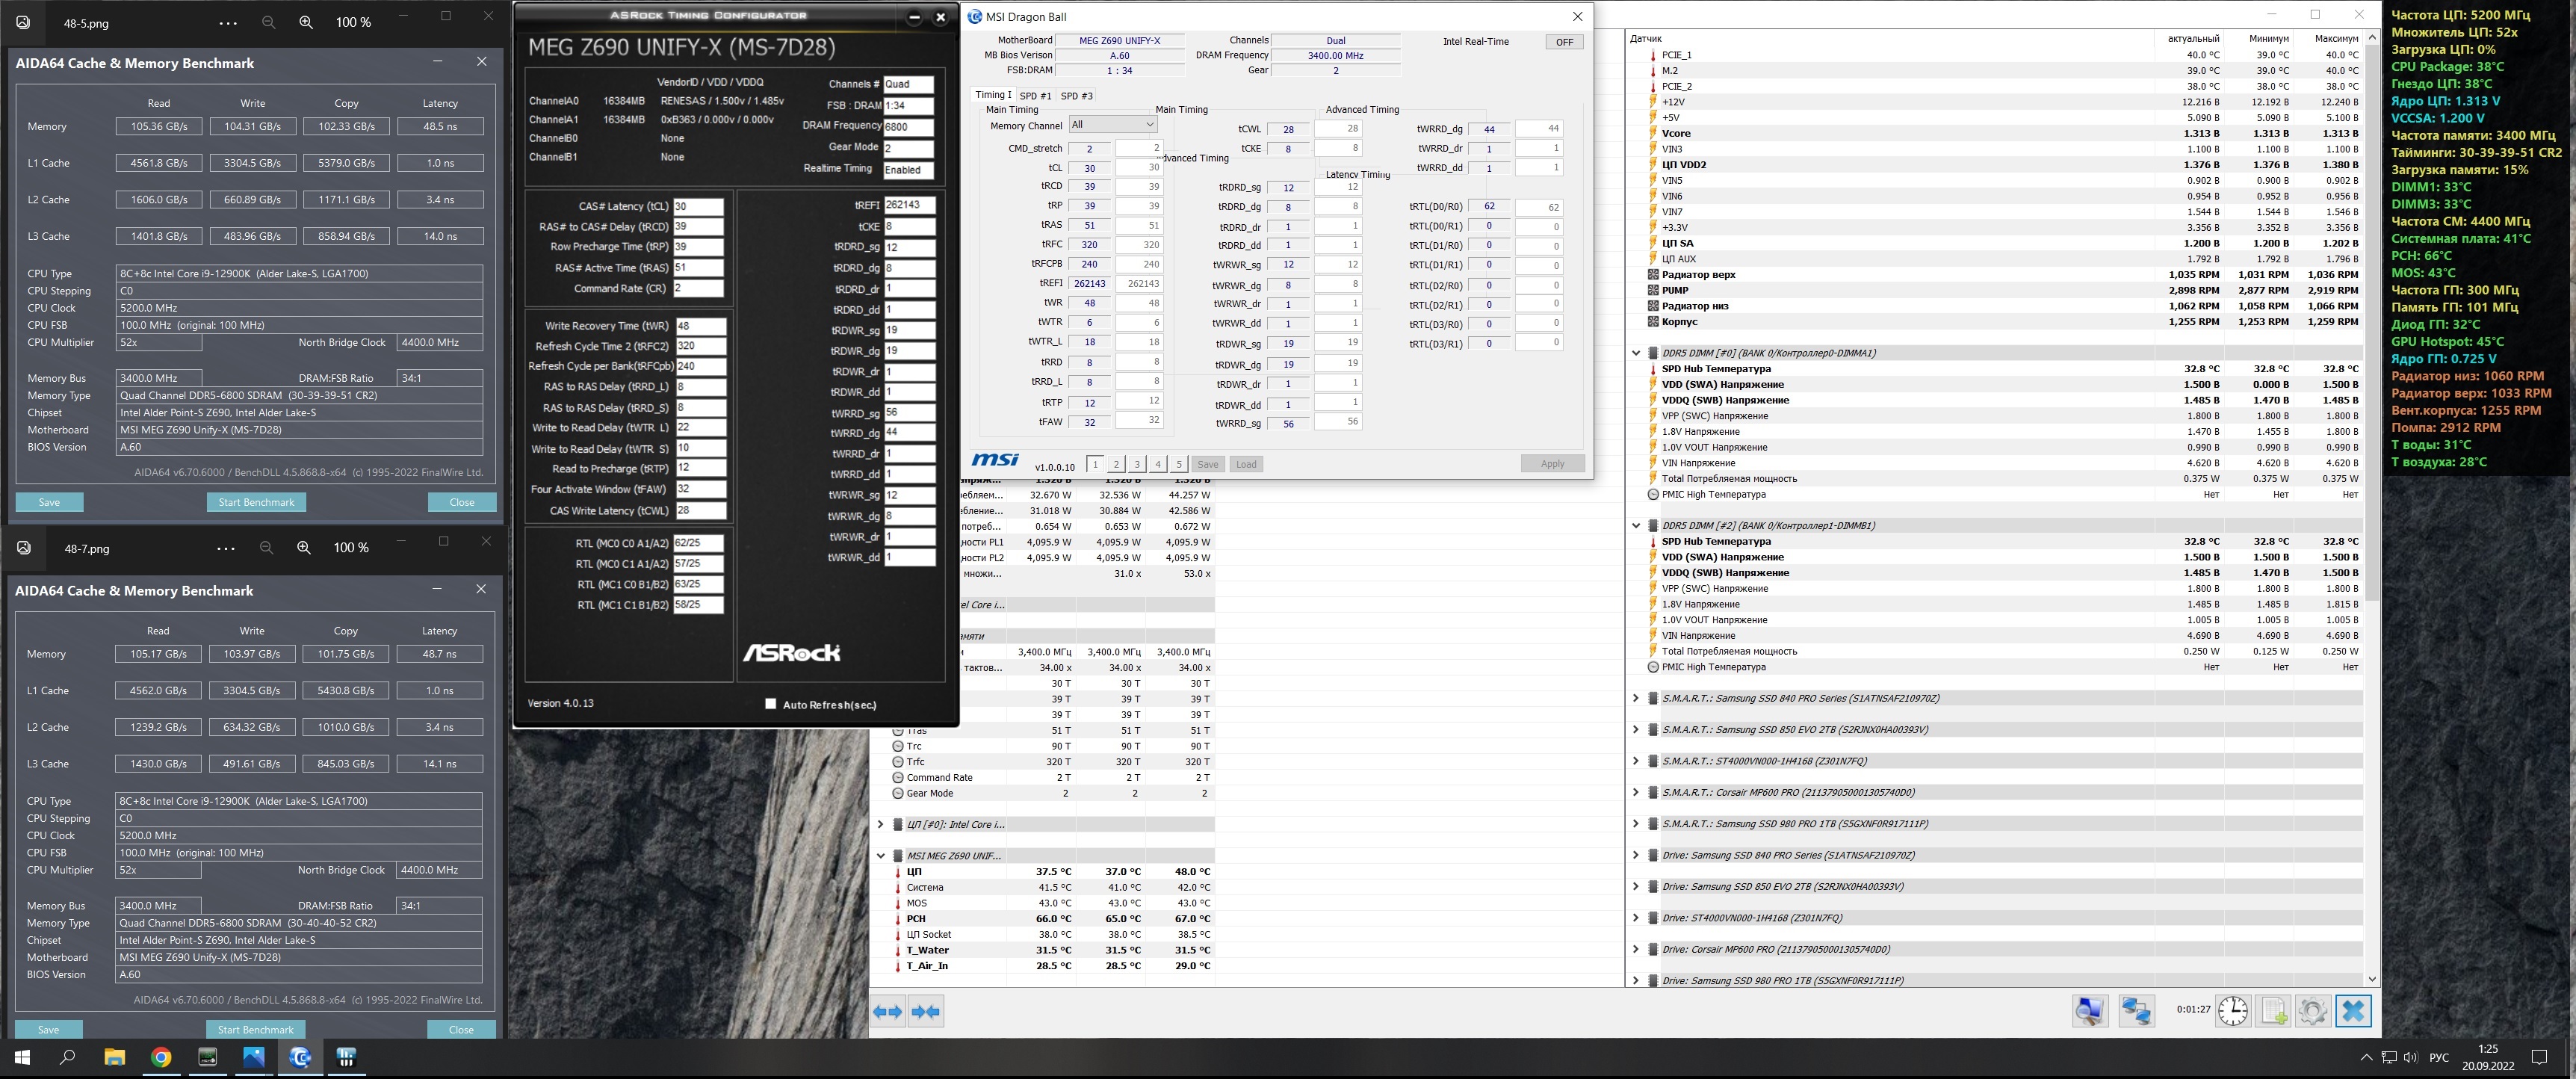Click the clock reset-timer icon

(x=2232, y=1011)
